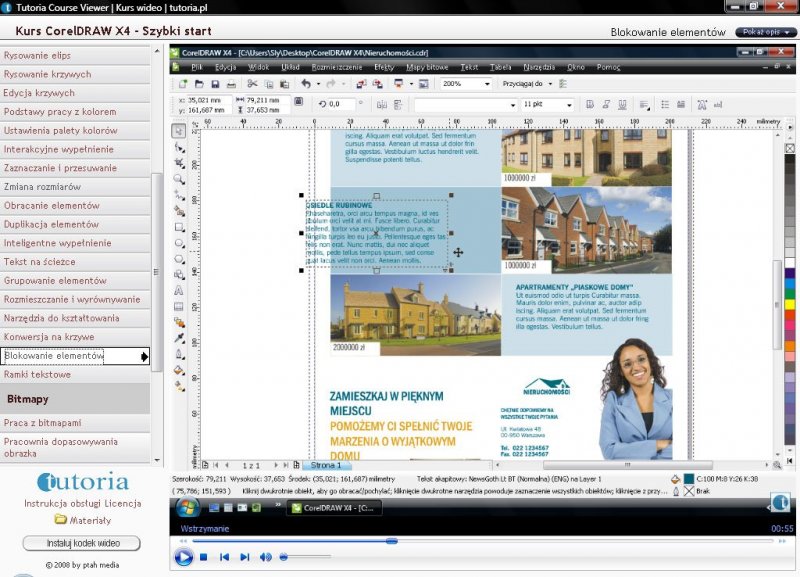Viewport: 800px width, 577px height.
Task: Select the Ellipse tool
Action: click(179, 243)
